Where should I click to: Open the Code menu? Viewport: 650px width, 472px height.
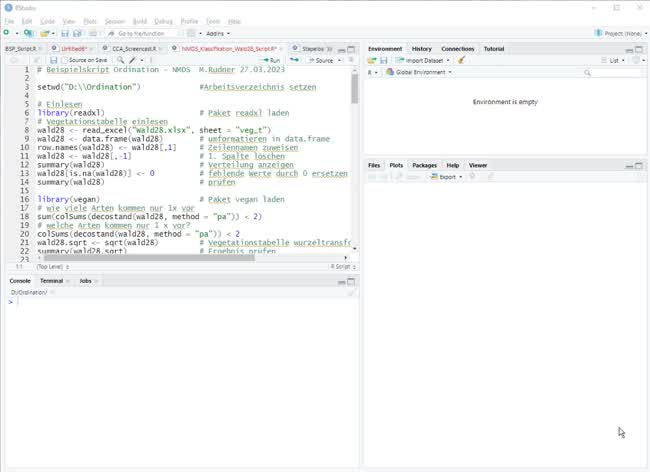(x=47, y=21)
